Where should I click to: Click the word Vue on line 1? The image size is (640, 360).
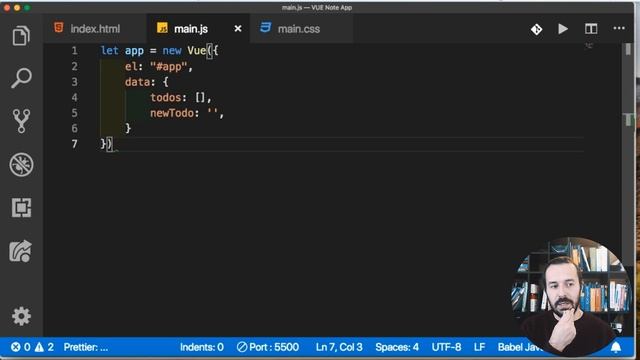point(196,51)
